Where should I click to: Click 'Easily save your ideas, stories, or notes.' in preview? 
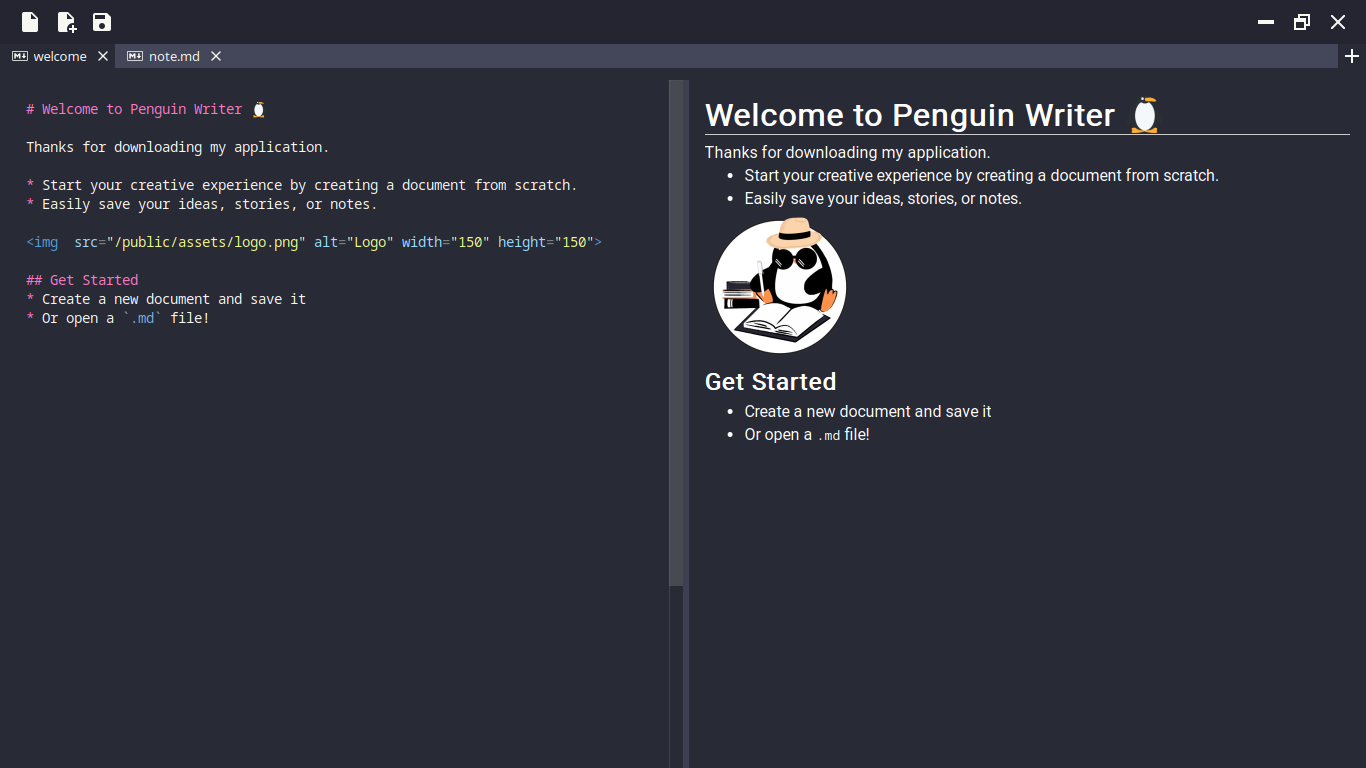click(883, 199)
